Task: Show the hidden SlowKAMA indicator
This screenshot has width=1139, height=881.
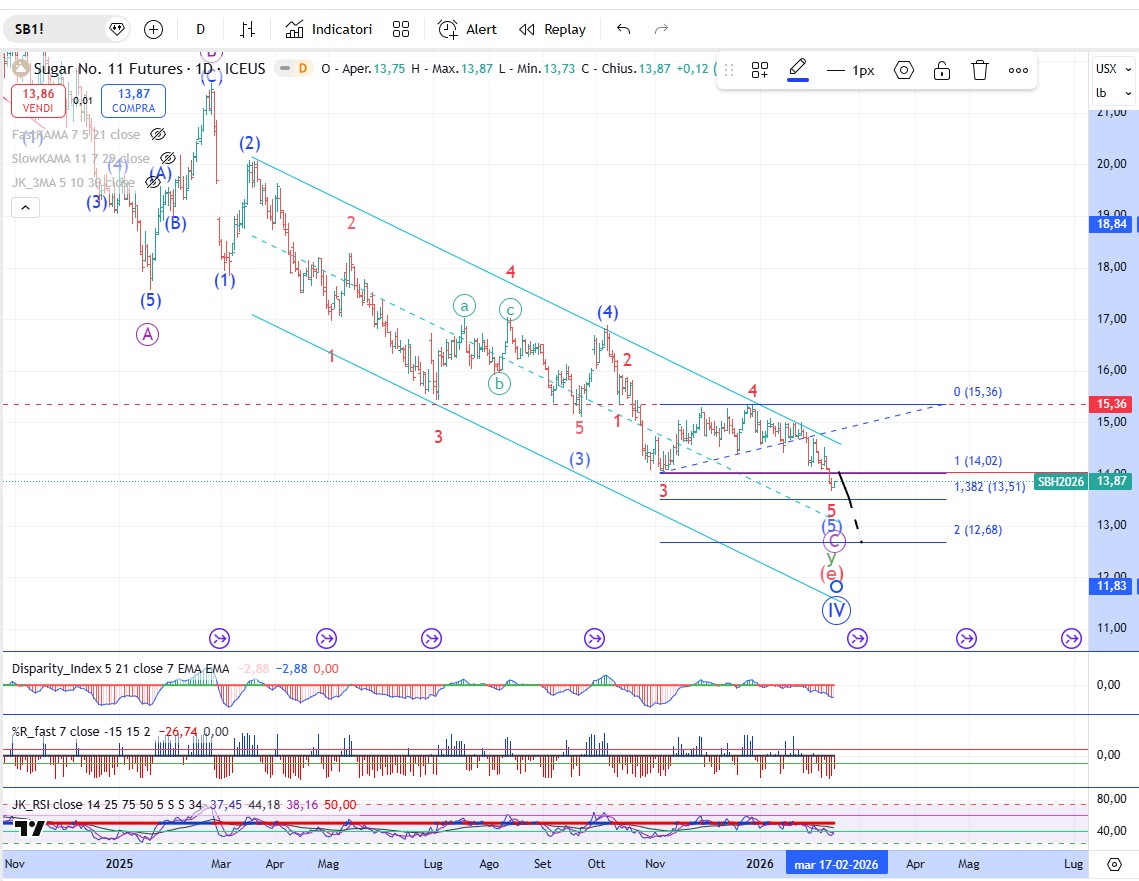Action: point(168,158)
